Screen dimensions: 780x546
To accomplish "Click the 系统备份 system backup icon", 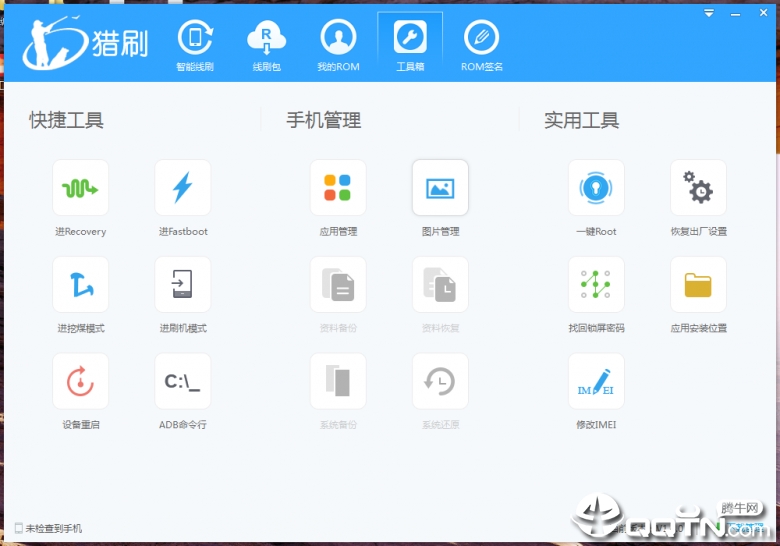I will coord(338,381).
